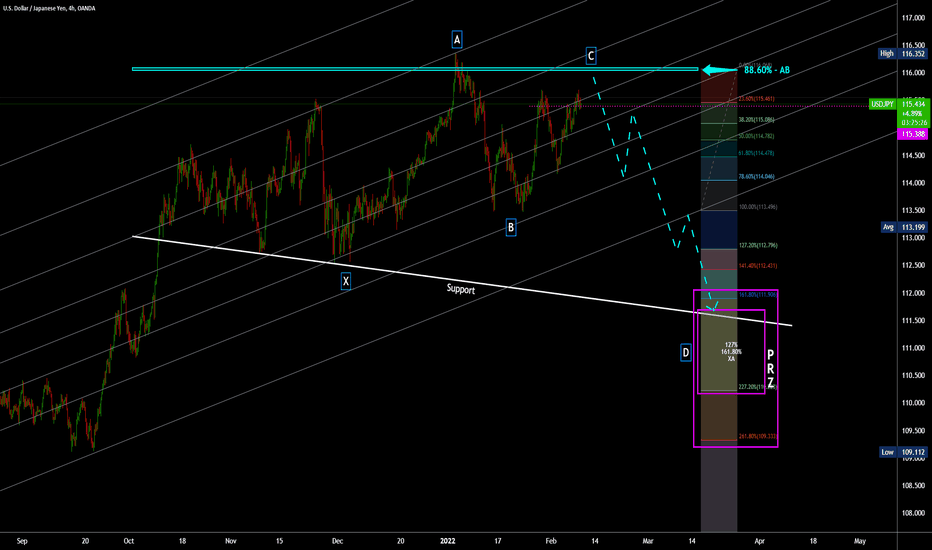This screenshot has width=932, height=550.
Task: Click the Support trendline label
Action: pyautogui.click(x=461, y=289)
